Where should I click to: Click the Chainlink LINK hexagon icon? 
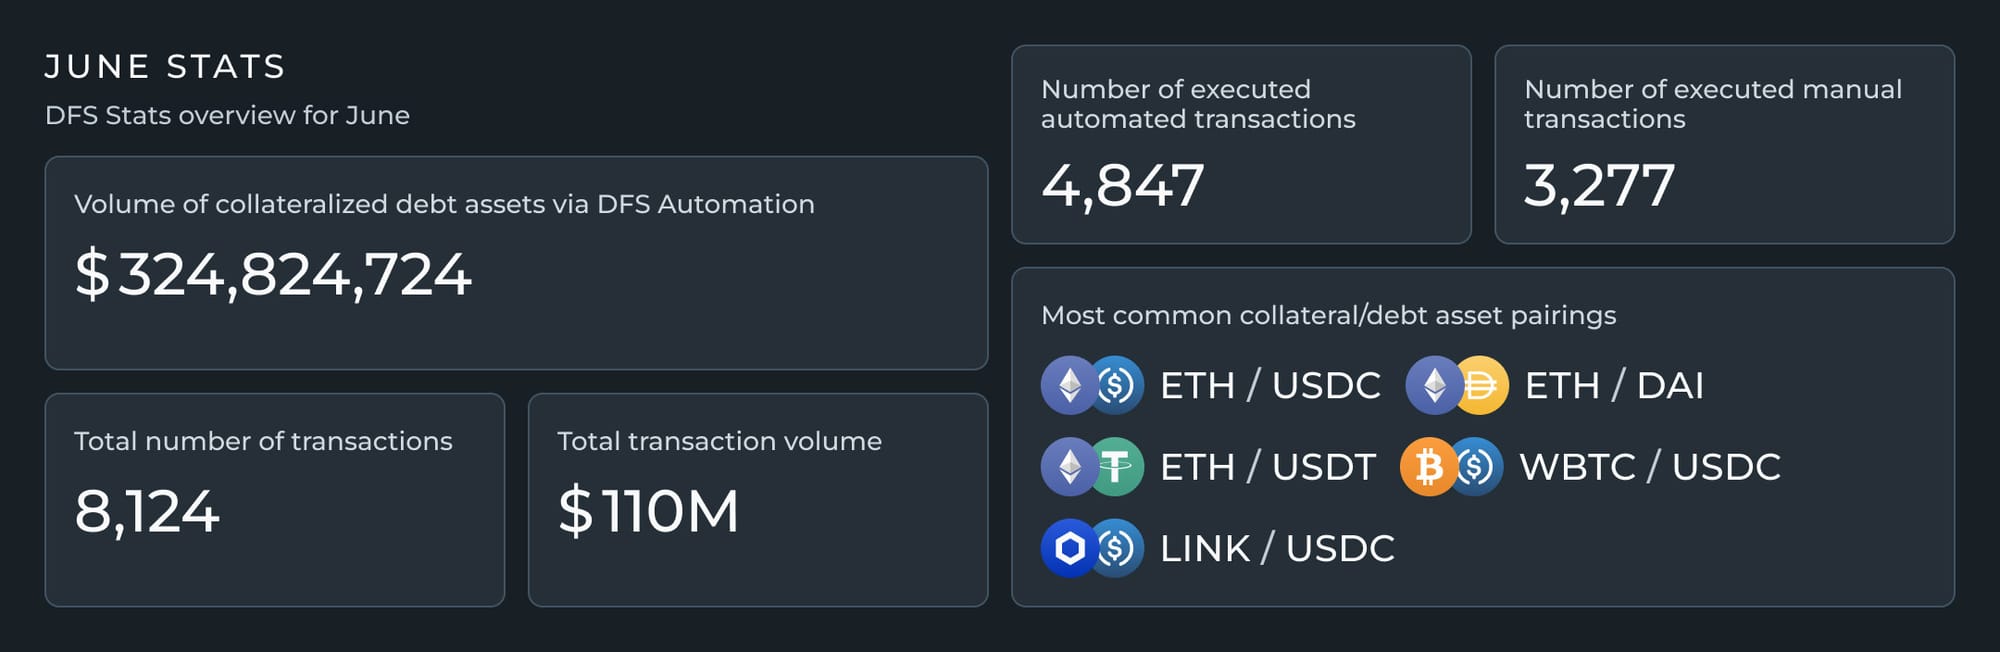pyautogui.click(x=1069, y=548)
